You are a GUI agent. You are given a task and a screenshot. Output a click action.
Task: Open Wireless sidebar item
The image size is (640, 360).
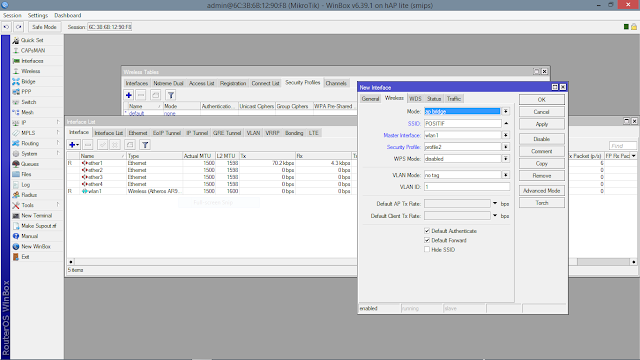tap(31, 71)
